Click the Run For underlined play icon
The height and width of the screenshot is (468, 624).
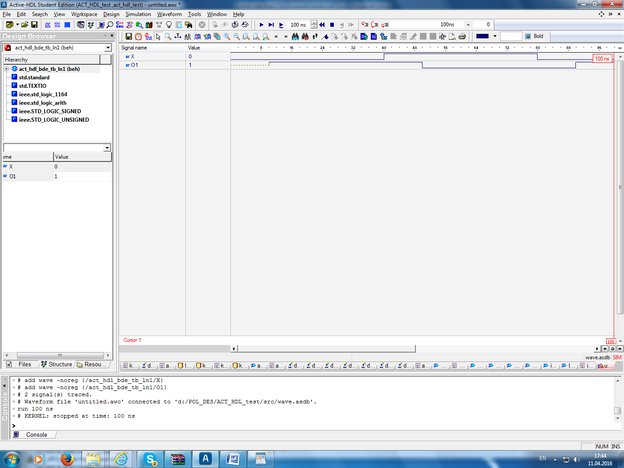coord(281,25)
